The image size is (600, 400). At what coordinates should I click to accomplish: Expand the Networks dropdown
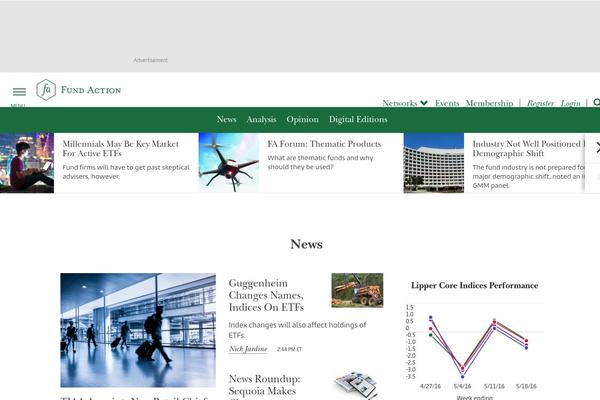(405, 103)
